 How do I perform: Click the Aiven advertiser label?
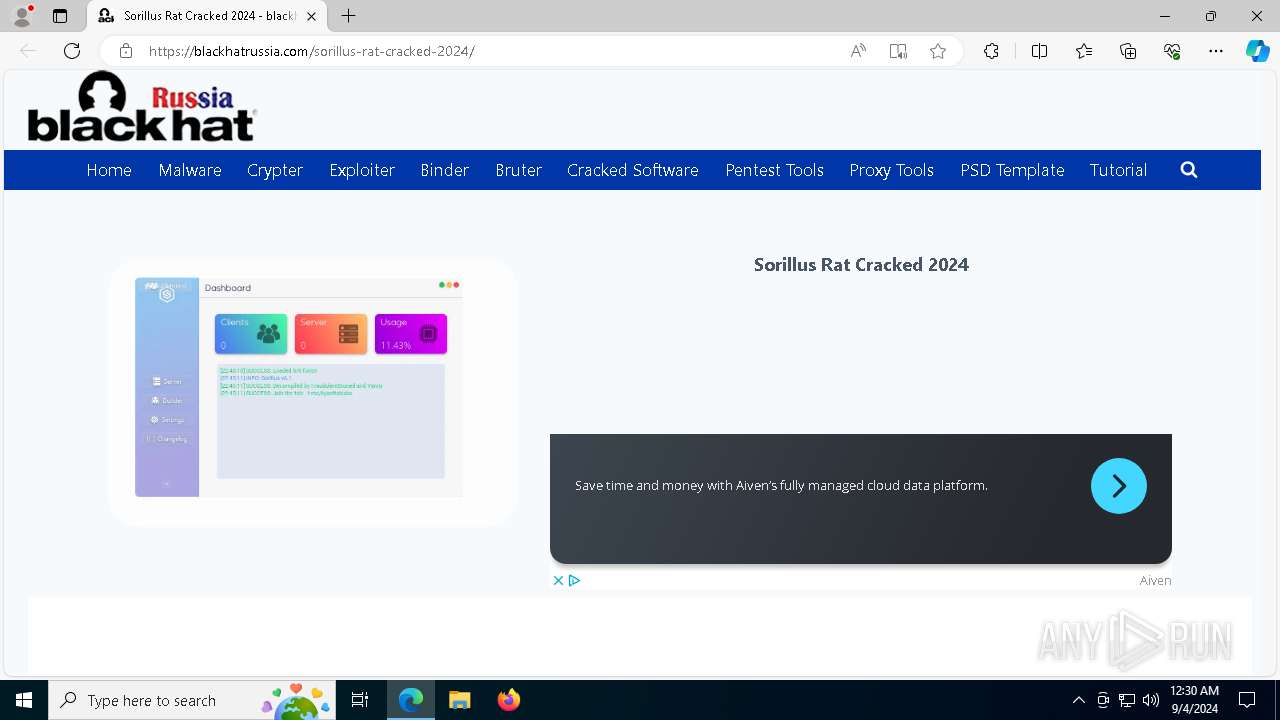tap(1155, 580)
